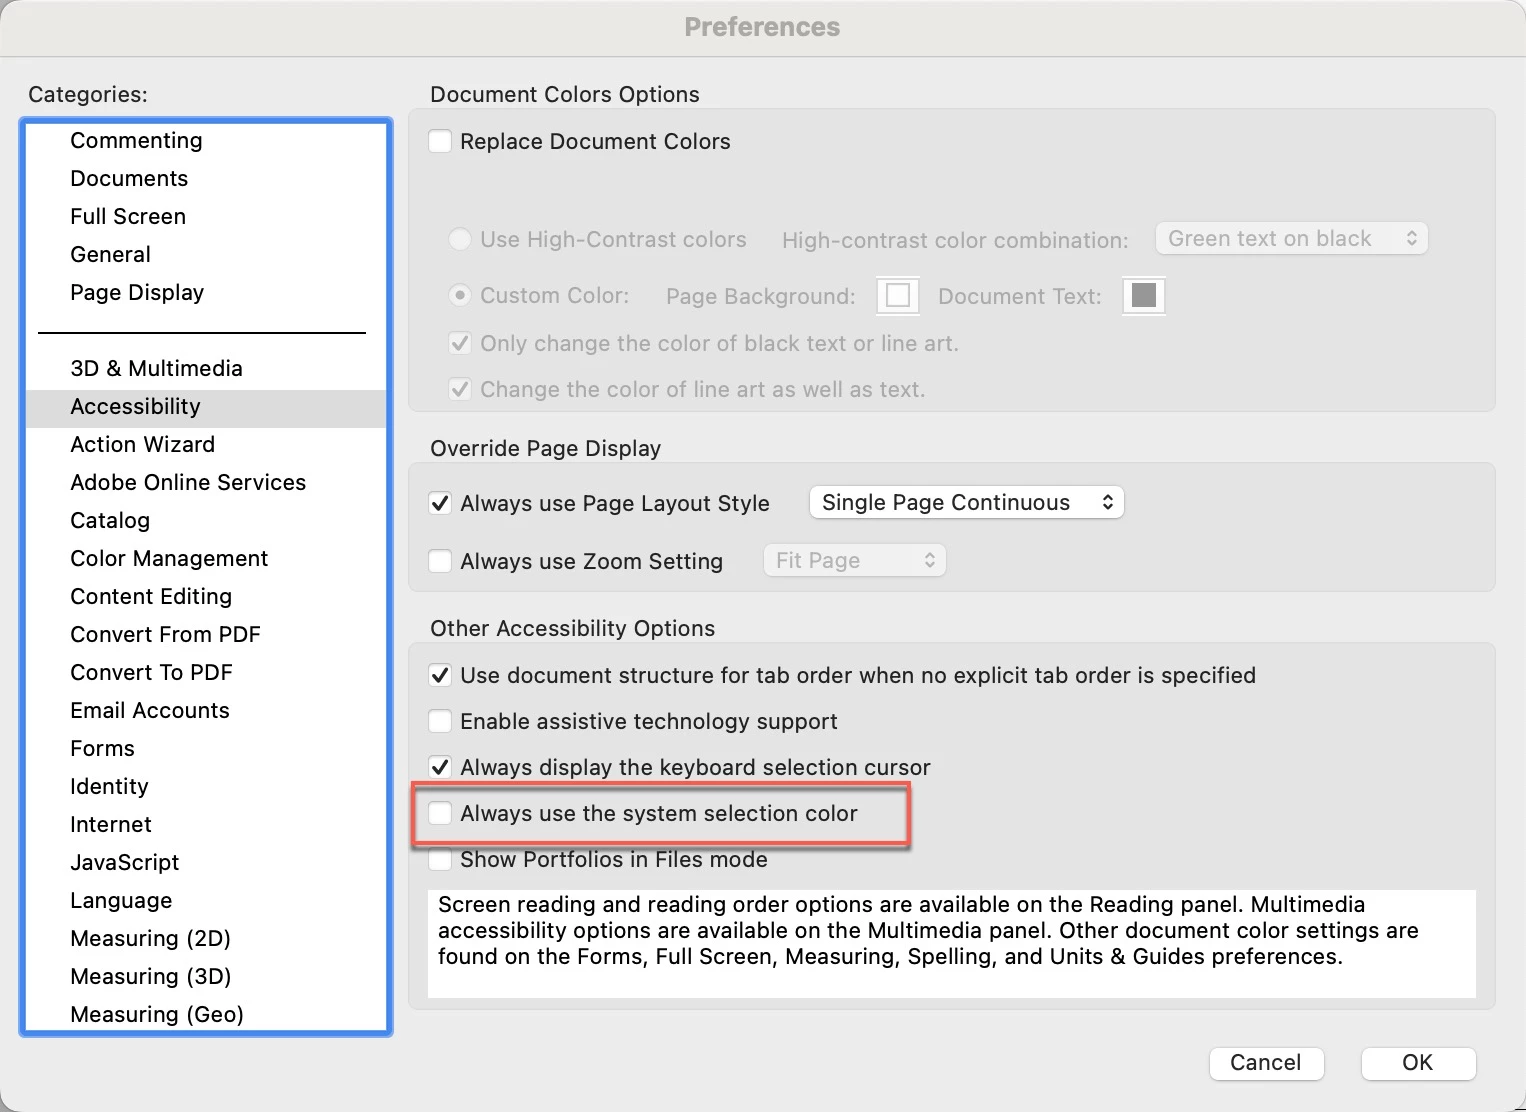Select Measuring (2D) category

(206, 938)
